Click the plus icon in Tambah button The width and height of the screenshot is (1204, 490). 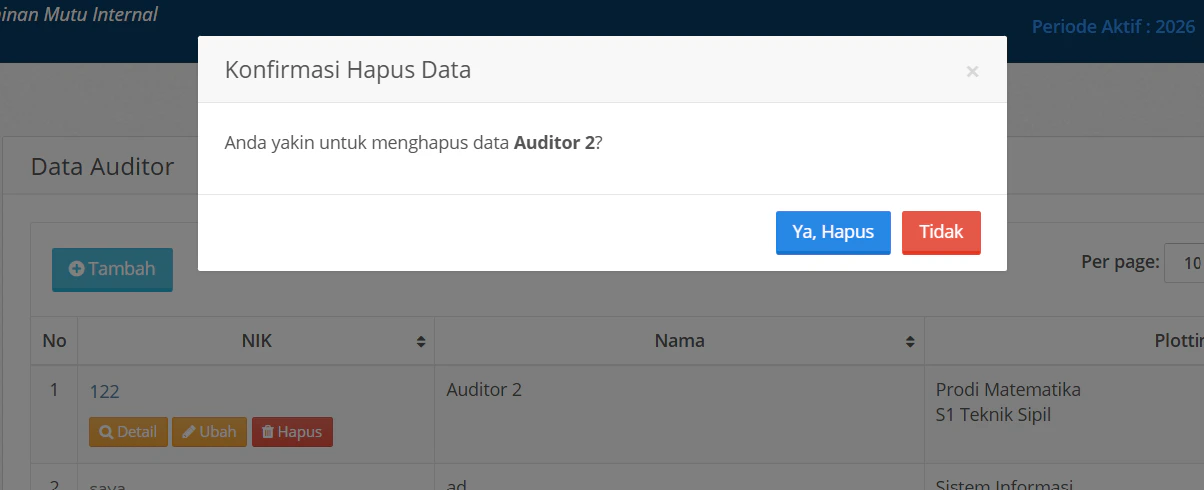click(x=76, y=269)
